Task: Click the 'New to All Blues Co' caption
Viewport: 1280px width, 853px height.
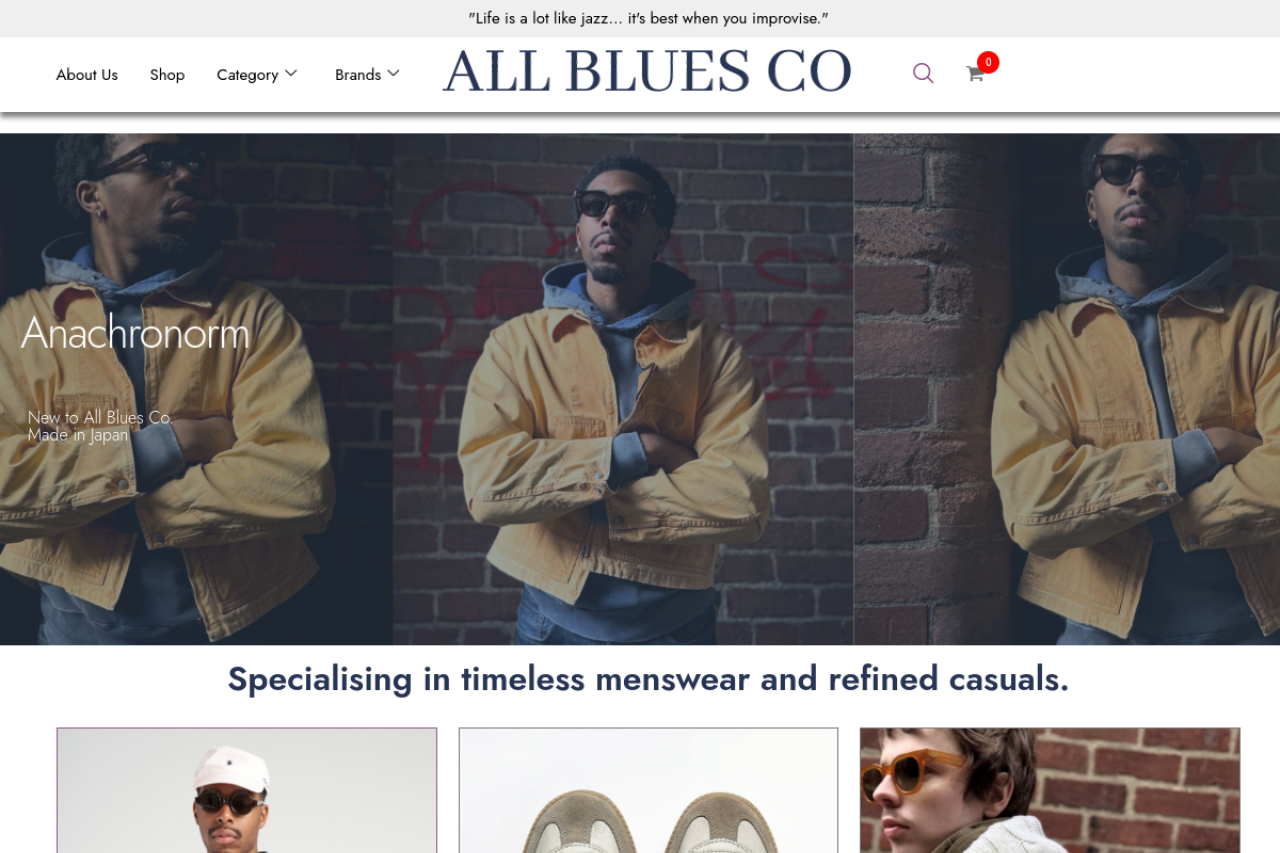Action: click(x=99, y=417)
